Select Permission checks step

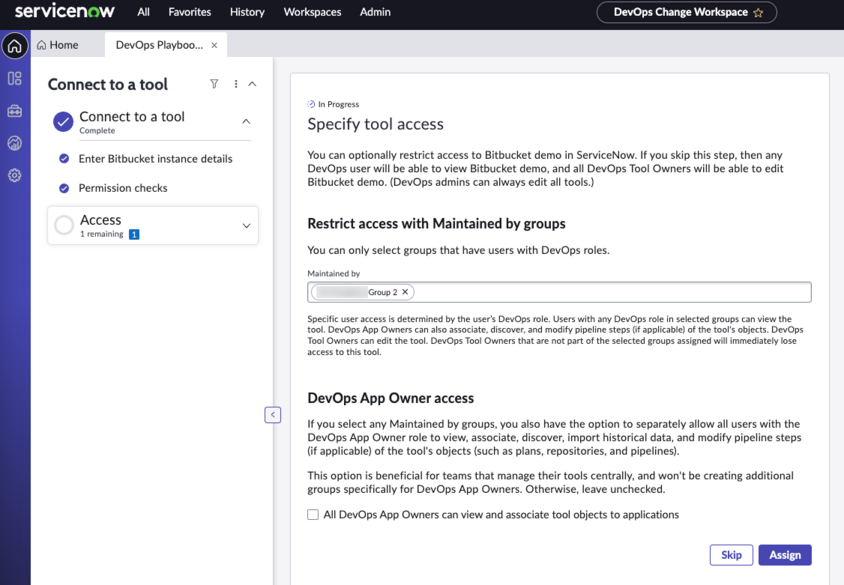coord(123,188)
